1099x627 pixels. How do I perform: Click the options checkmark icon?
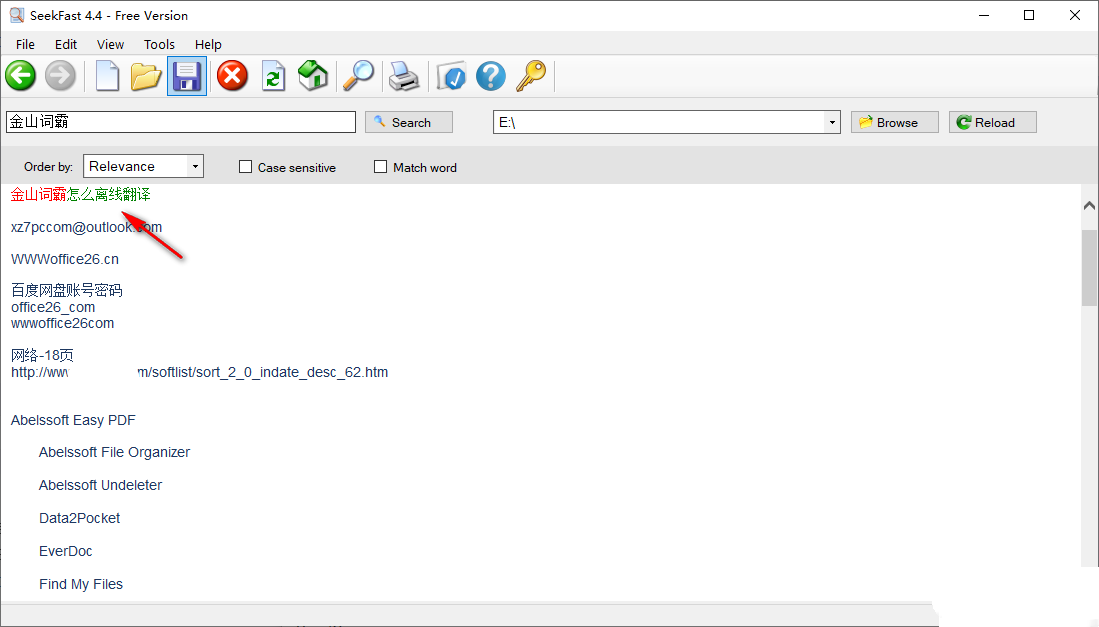tap(451, 76)
